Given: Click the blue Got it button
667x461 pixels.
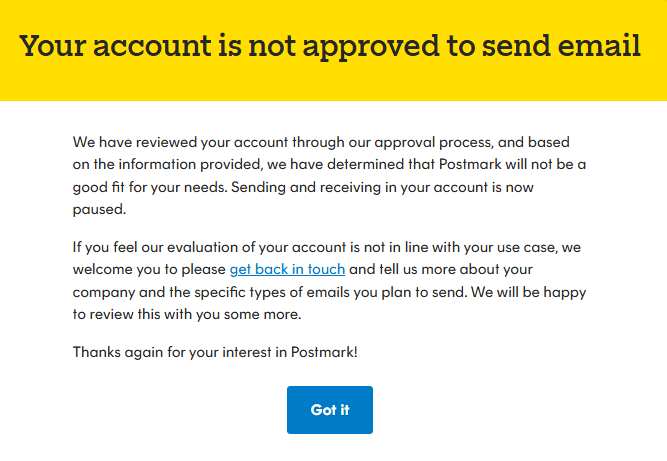Looking at the screenshot, I should click(329, 410).
